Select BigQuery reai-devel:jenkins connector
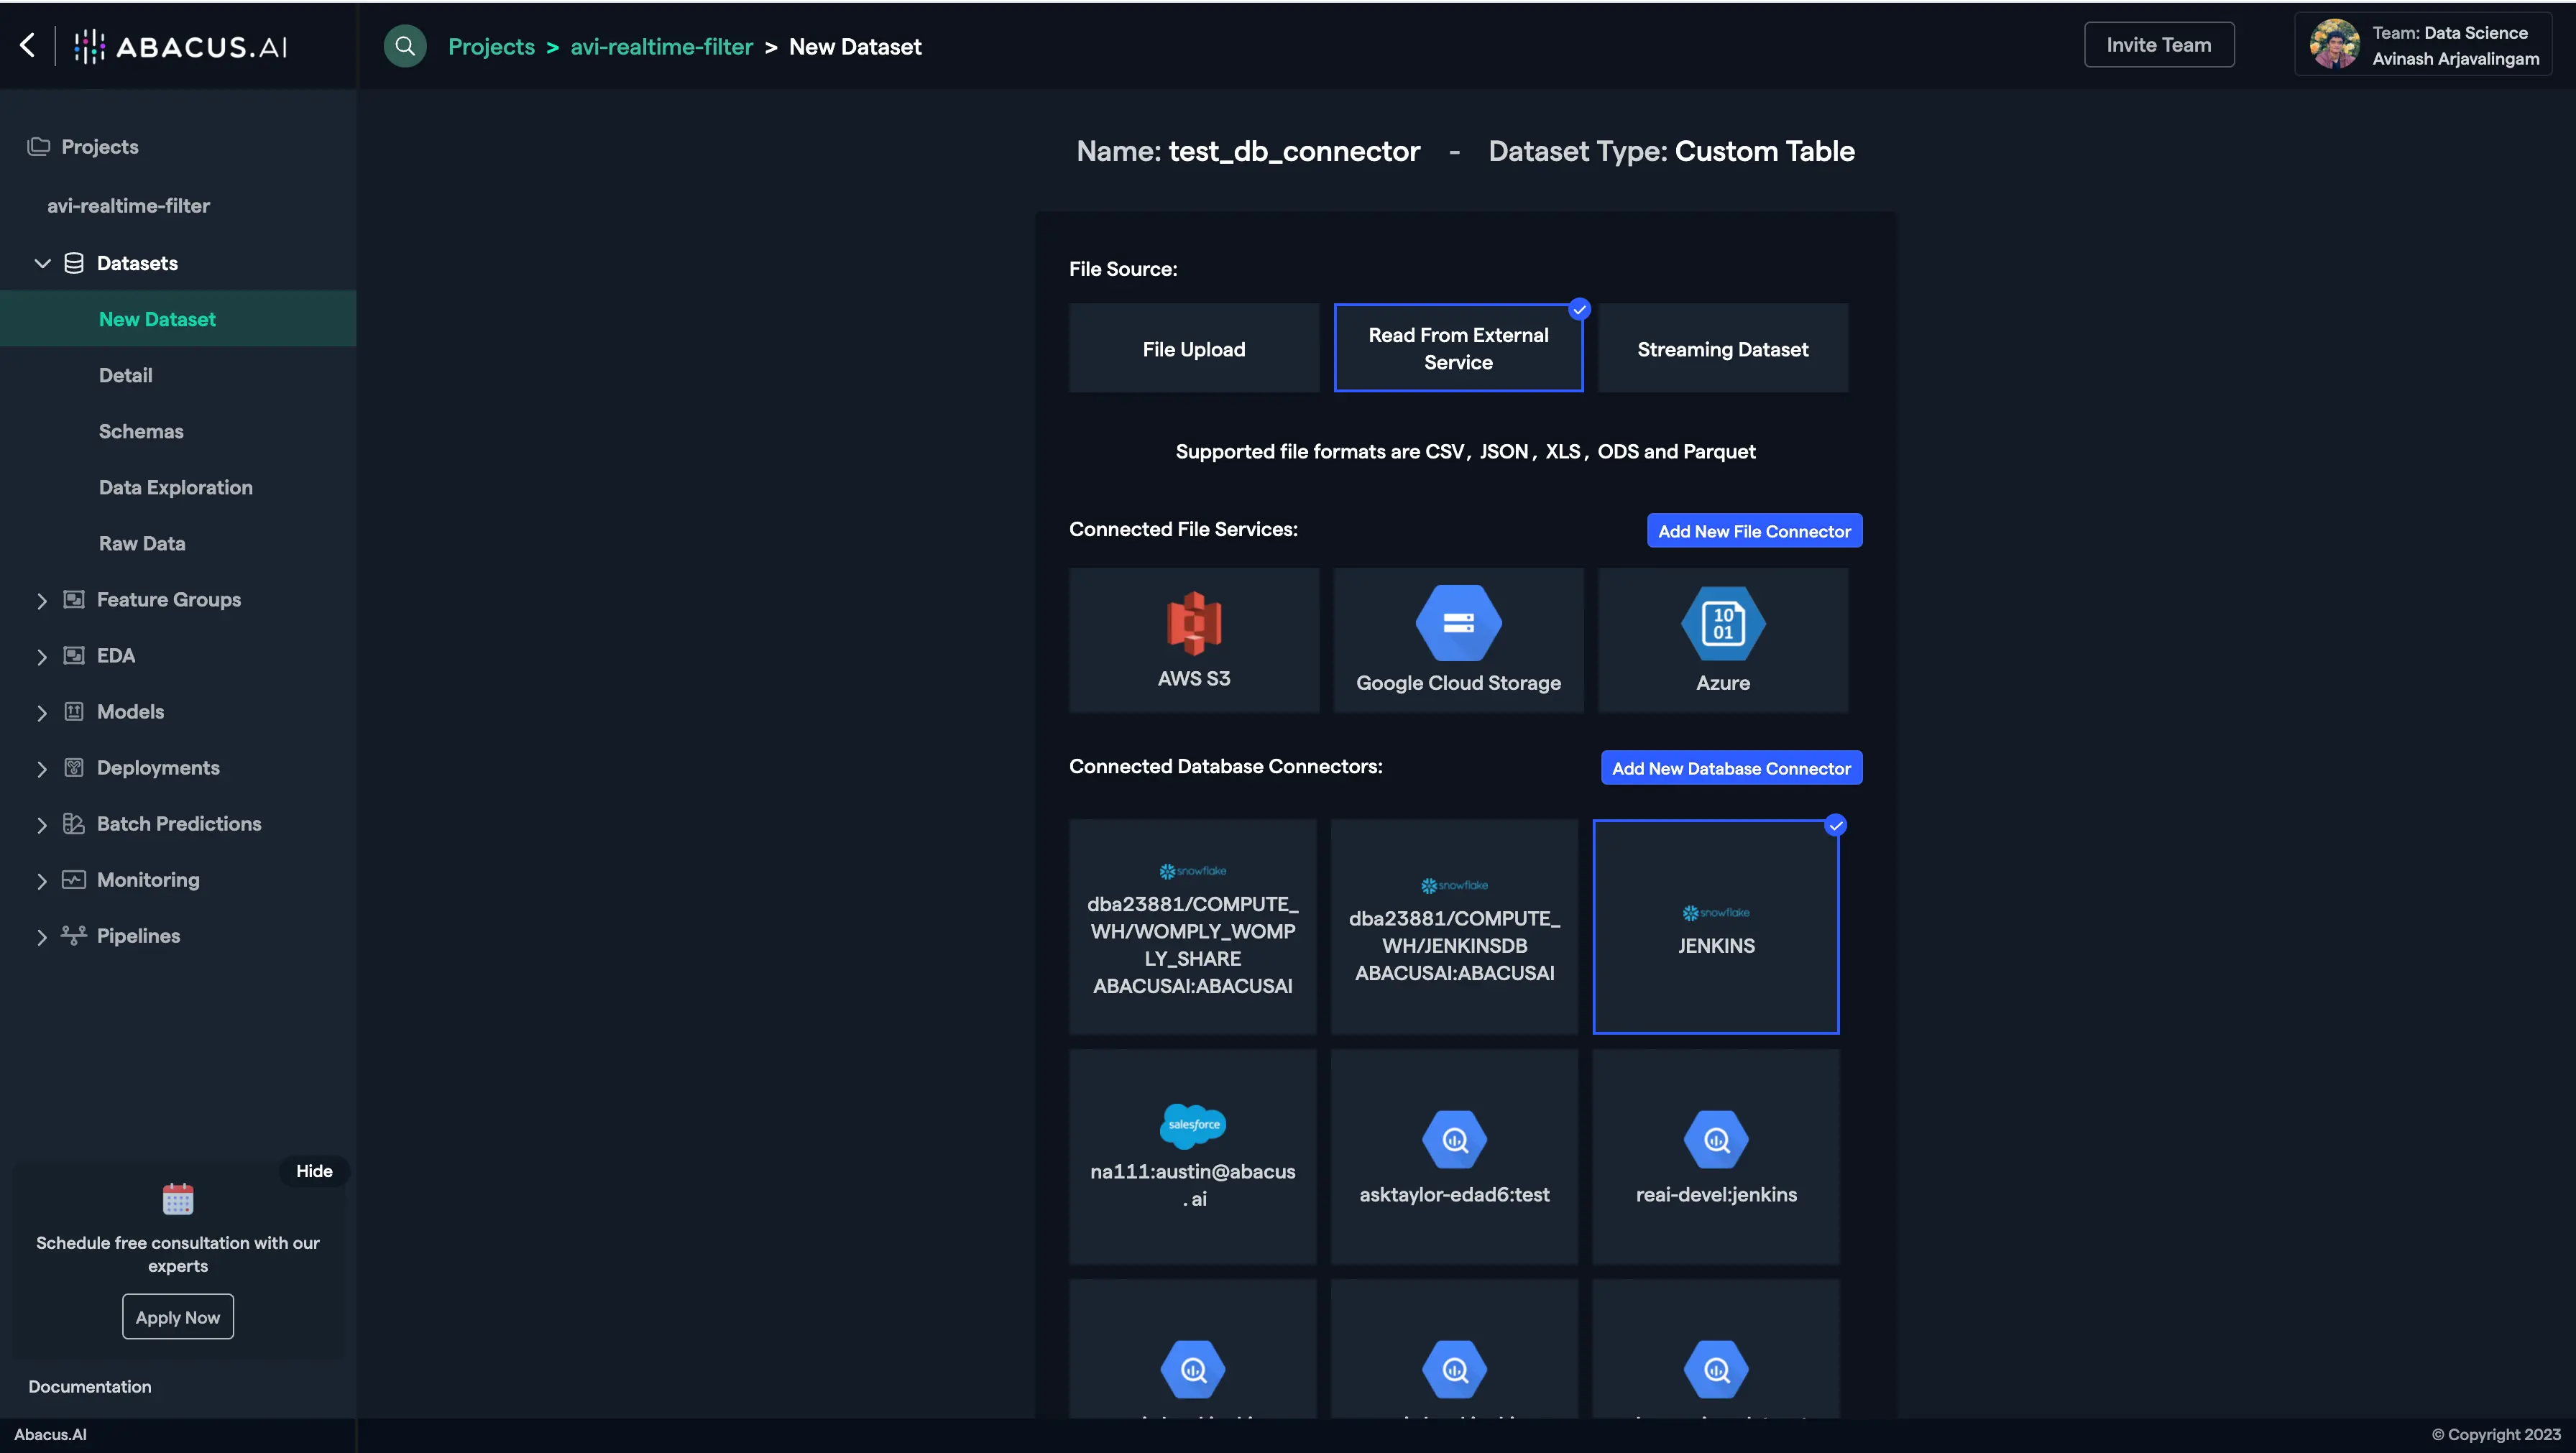The width and height of the screenshot is (2576, 1453). tap(1716, 1156)
